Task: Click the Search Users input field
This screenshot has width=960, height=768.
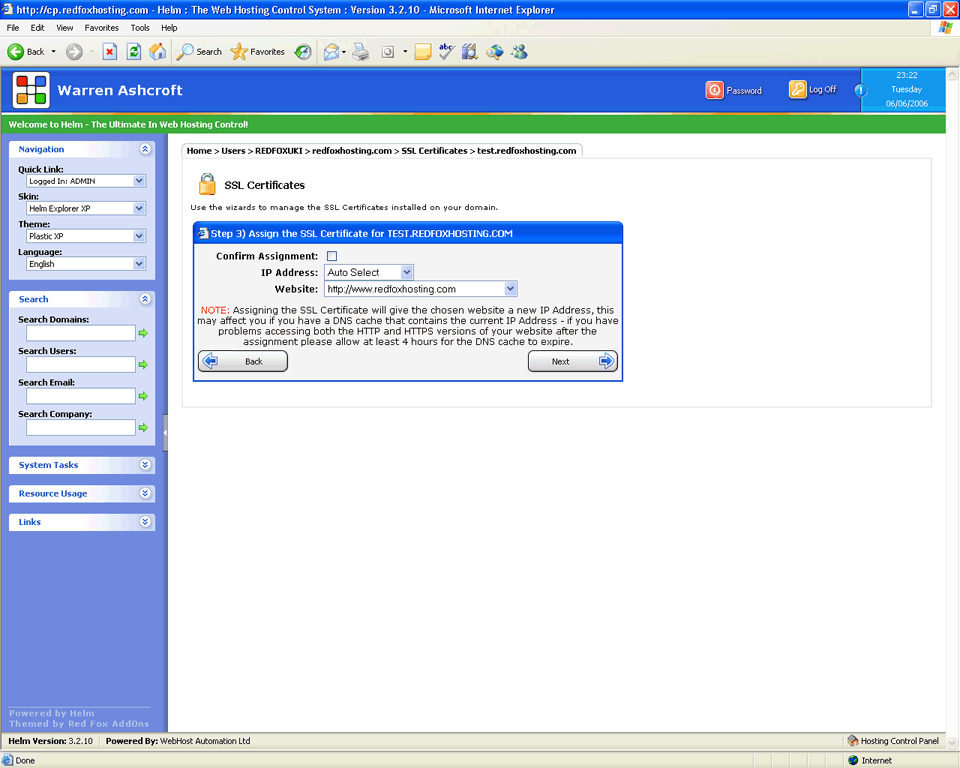Action: click(81, 364)
